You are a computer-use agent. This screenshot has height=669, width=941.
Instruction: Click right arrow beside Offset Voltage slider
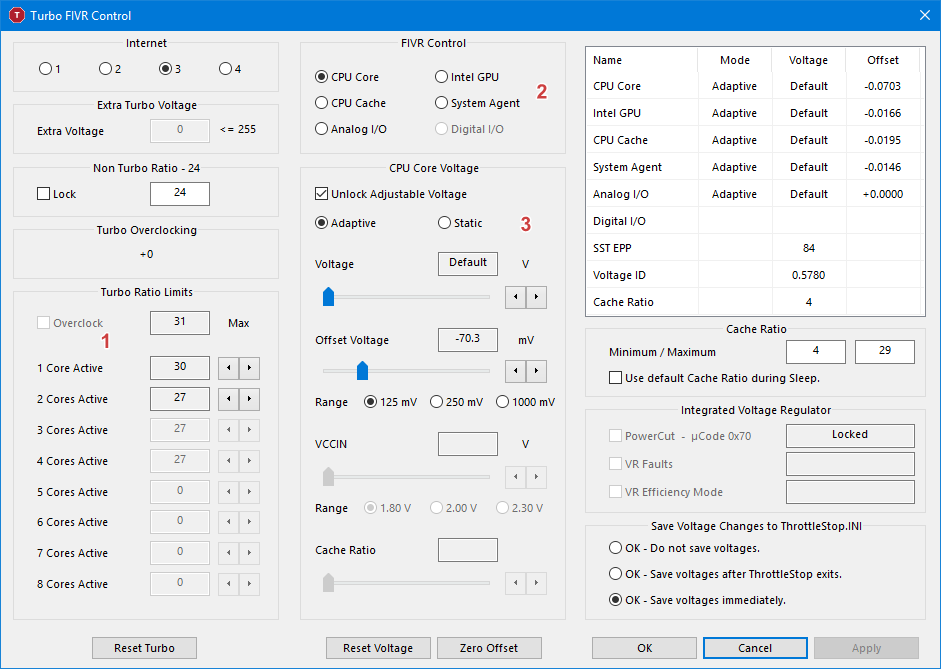click(537, 371)
